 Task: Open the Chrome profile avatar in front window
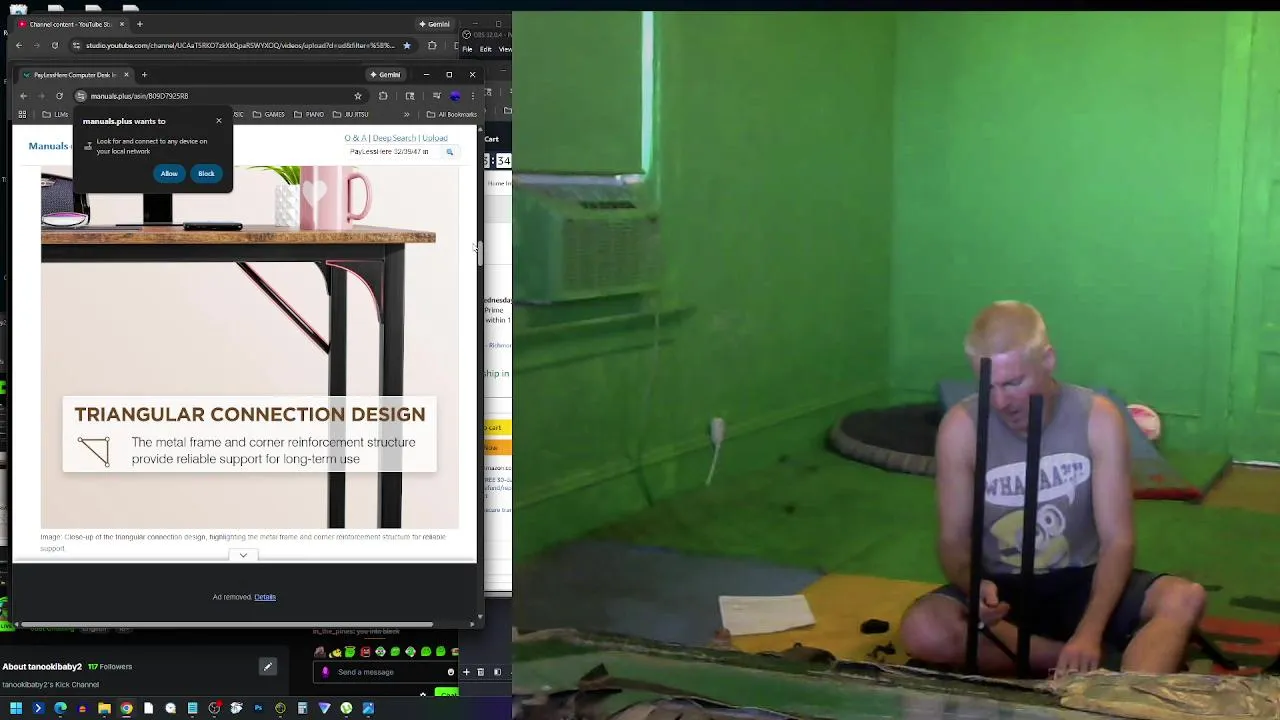coord(455,96)
